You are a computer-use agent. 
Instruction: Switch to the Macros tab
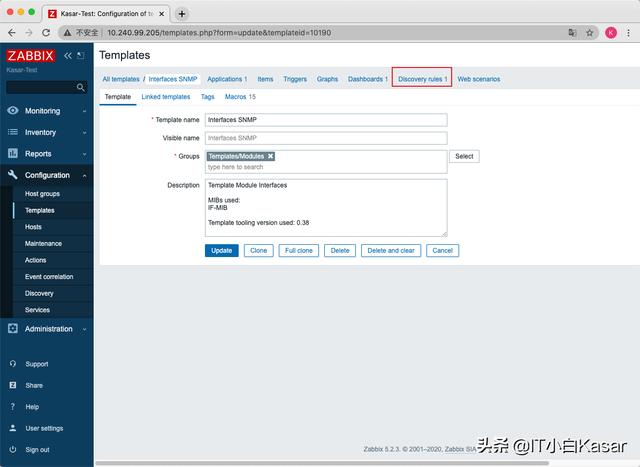pyautogui.click(x=240, y=97)
